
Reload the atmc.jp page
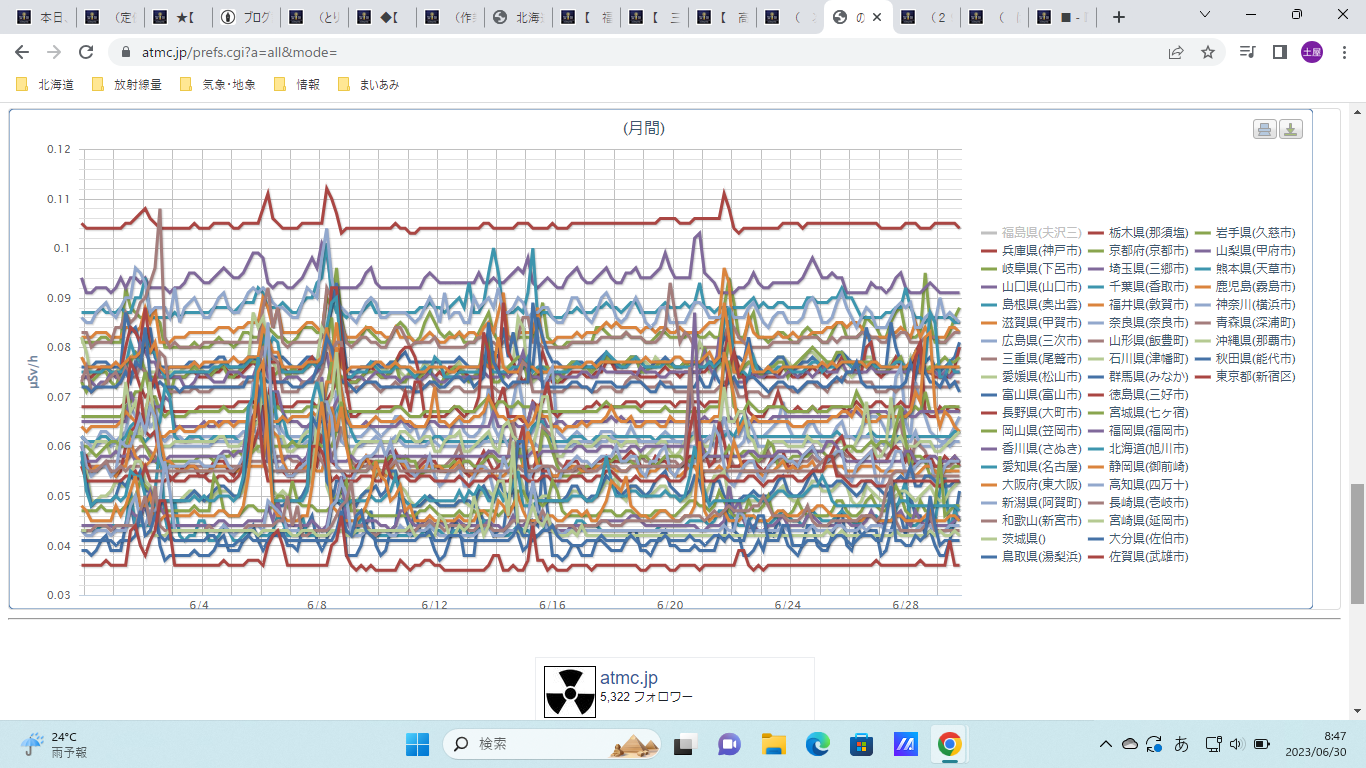[x=86, y=52]
